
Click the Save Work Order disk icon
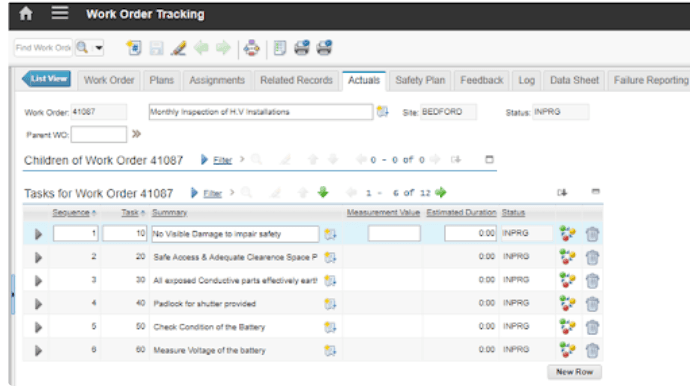pyautogui.click(x=156, y=48)
